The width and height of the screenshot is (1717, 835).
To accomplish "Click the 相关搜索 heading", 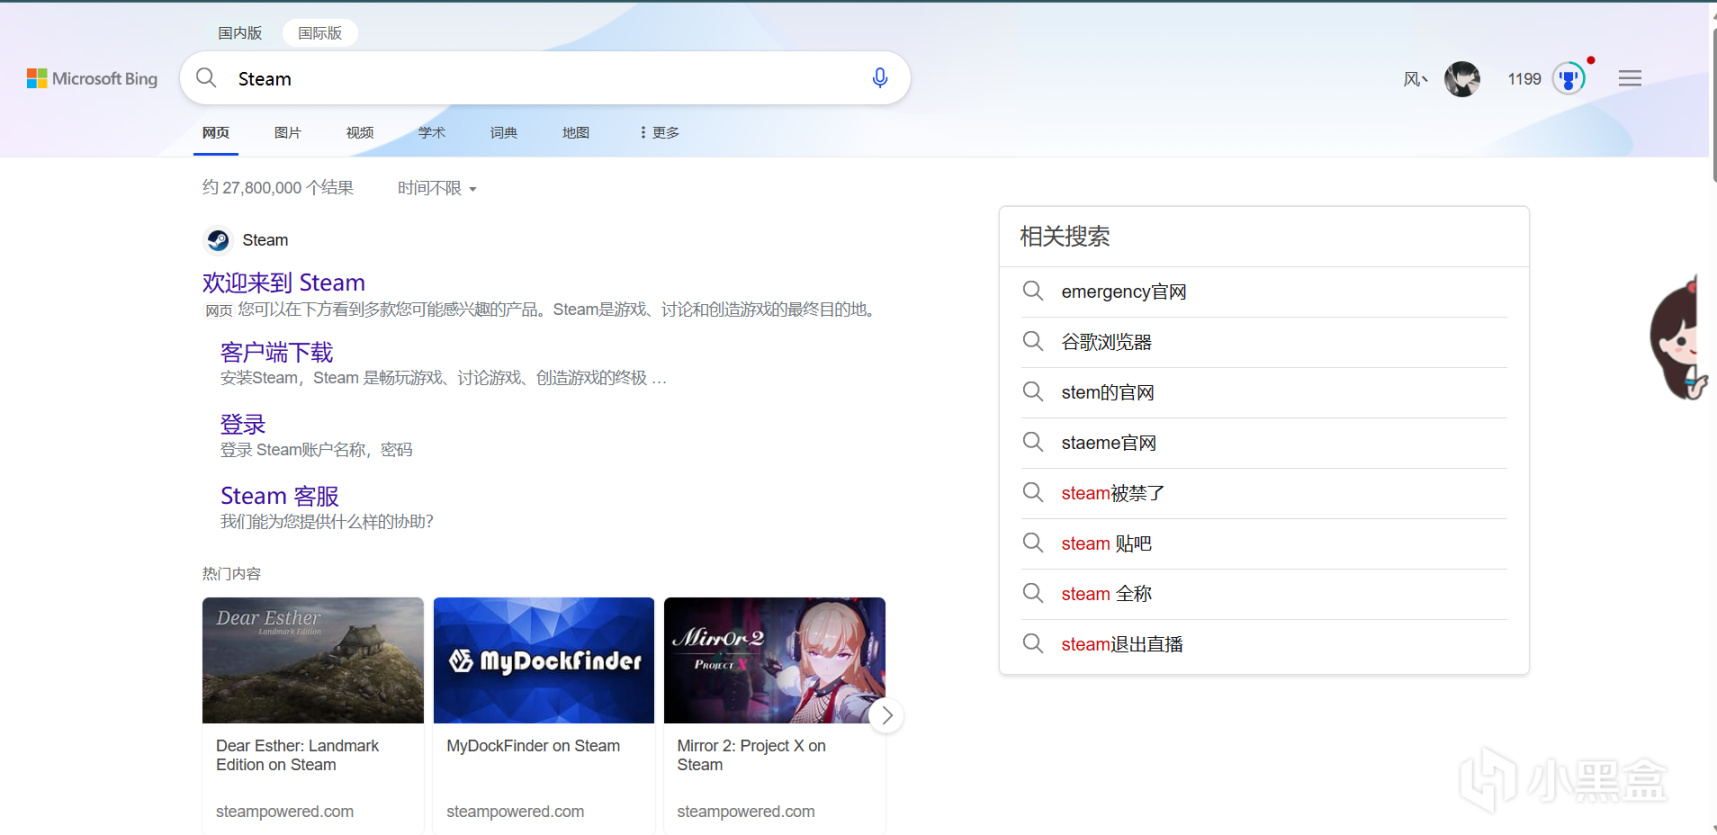I will tap(1065, 237).
